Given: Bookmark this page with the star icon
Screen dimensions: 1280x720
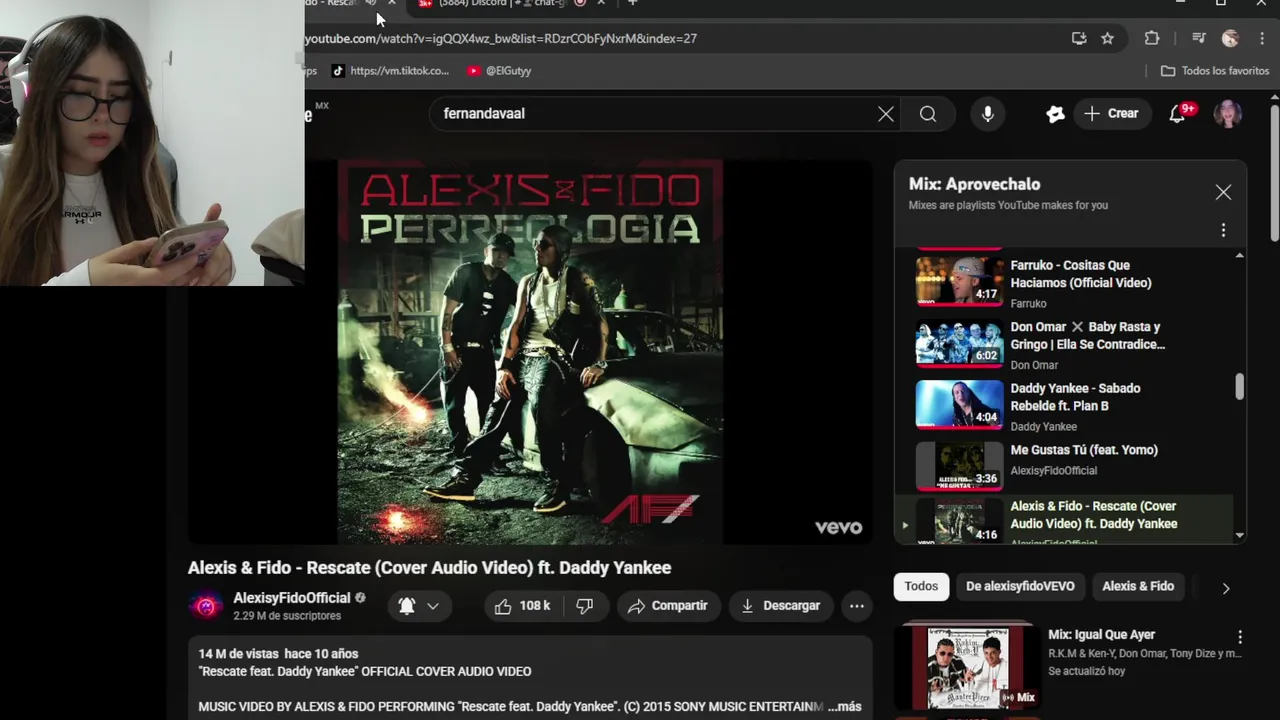Looking at the screenshot, I should click(x=1107, y=38).
